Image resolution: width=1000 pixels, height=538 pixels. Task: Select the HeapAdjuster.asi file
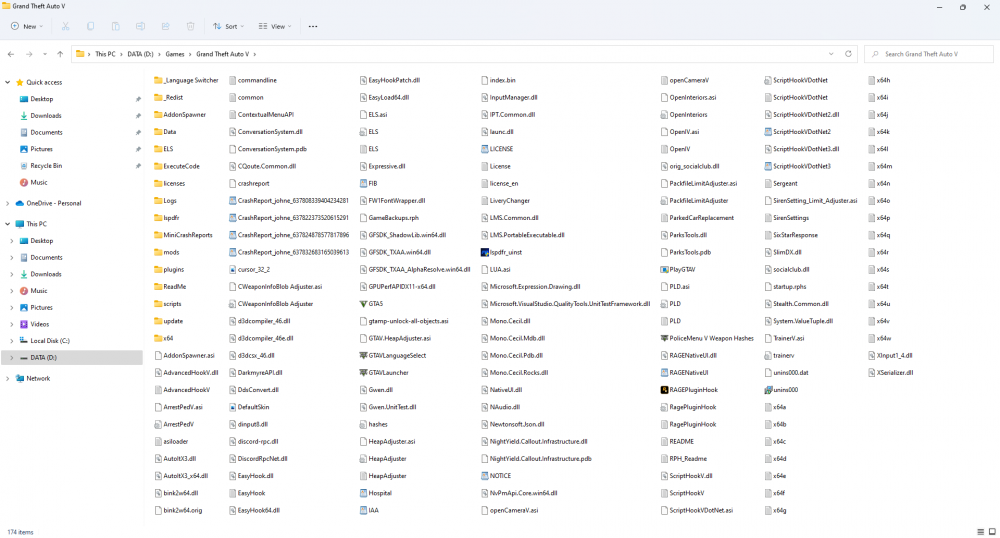coord(387,442)
